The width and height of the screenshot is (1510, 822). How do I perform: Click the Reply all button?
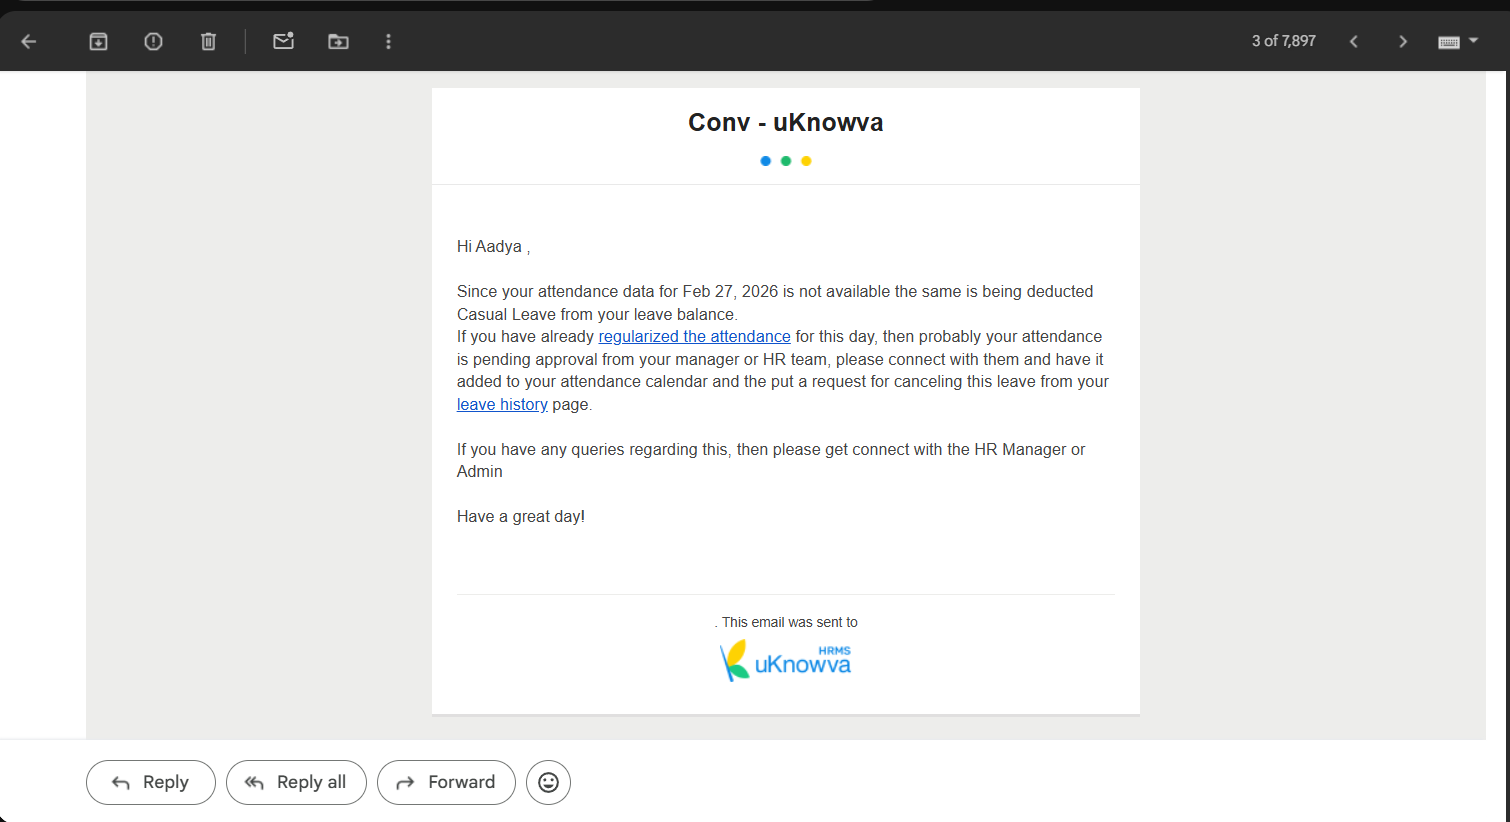(296, 782)
